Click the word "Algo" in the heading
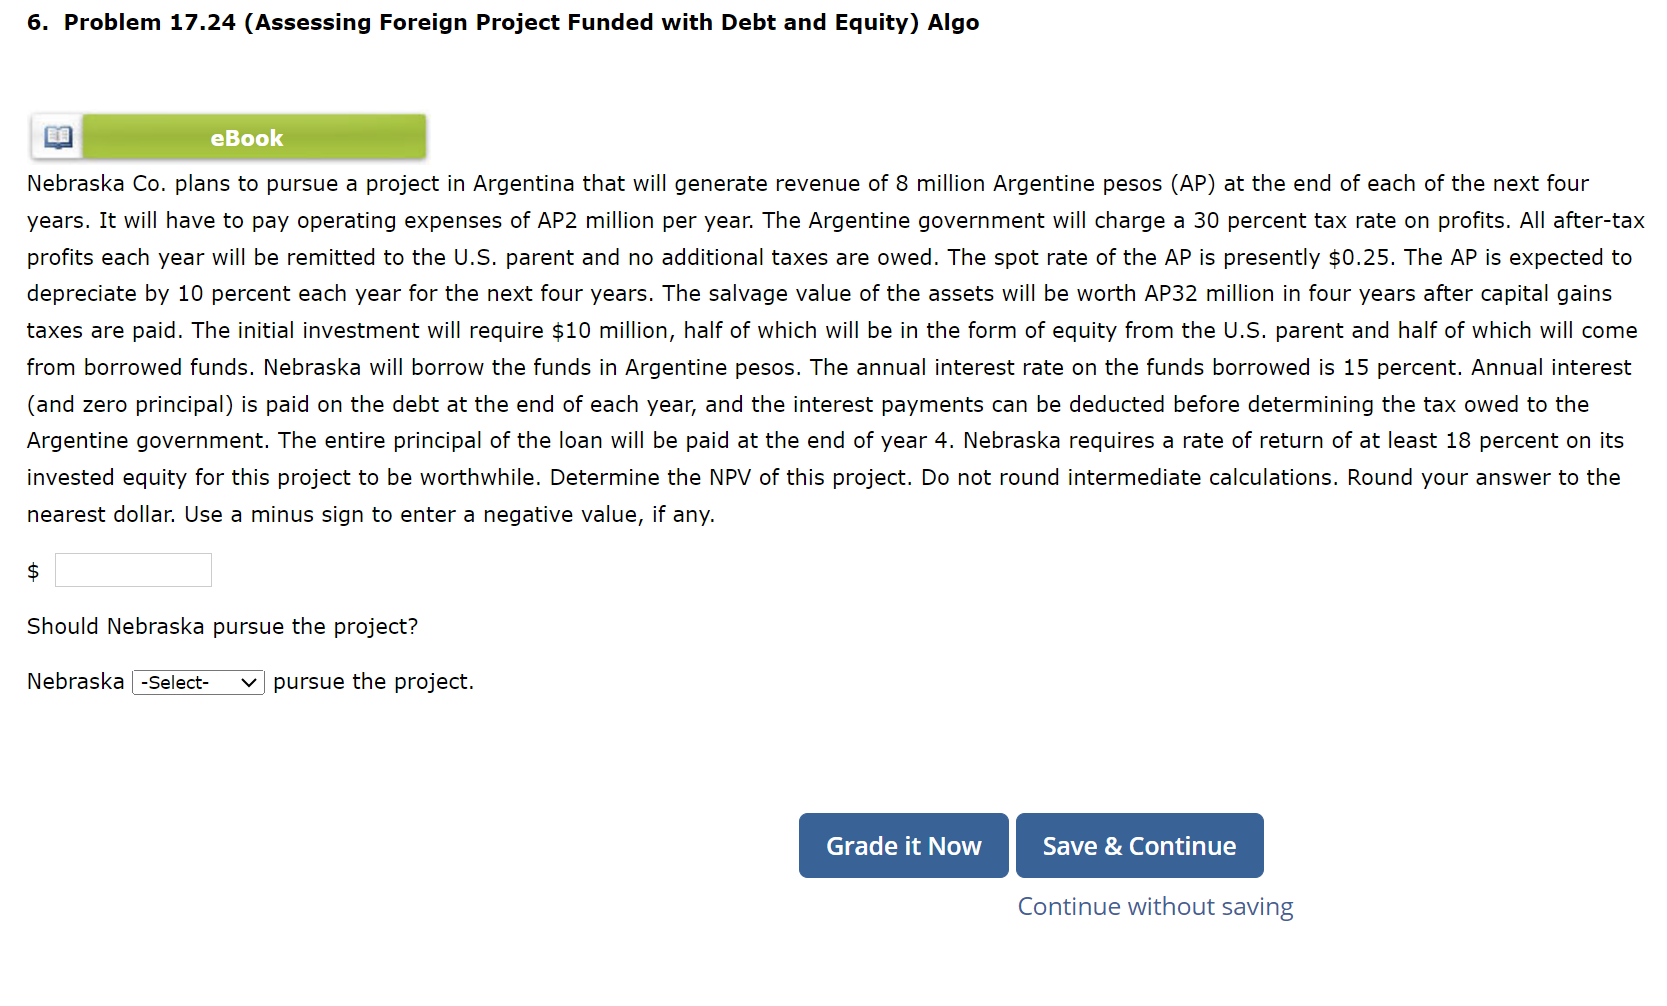This screenshot has height=1006, width=1667. click(953, 22)
